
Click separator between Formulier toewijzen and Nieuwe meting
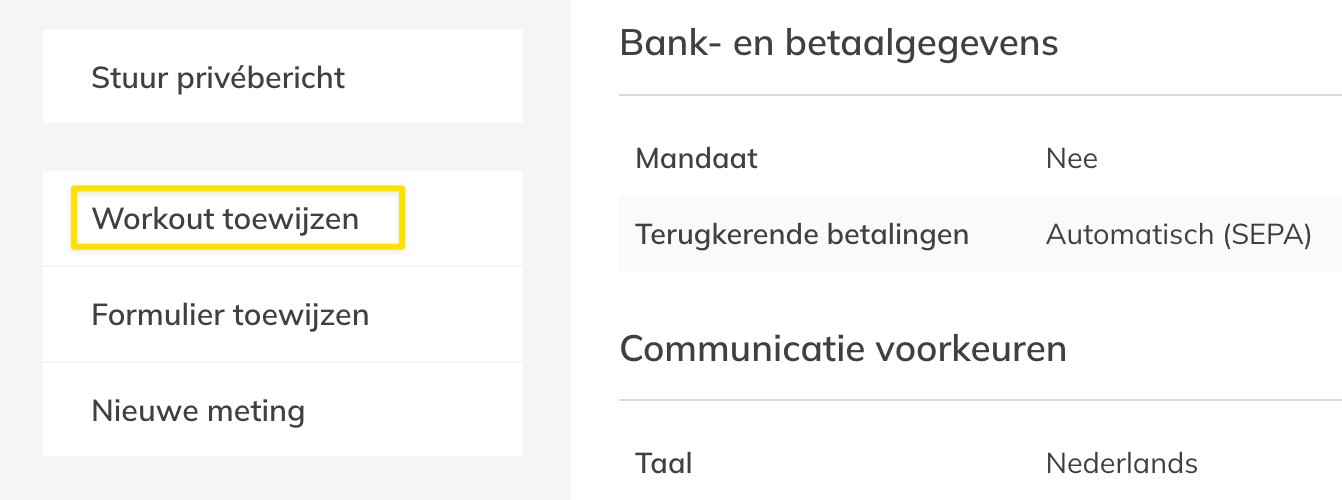pos(283,362)
